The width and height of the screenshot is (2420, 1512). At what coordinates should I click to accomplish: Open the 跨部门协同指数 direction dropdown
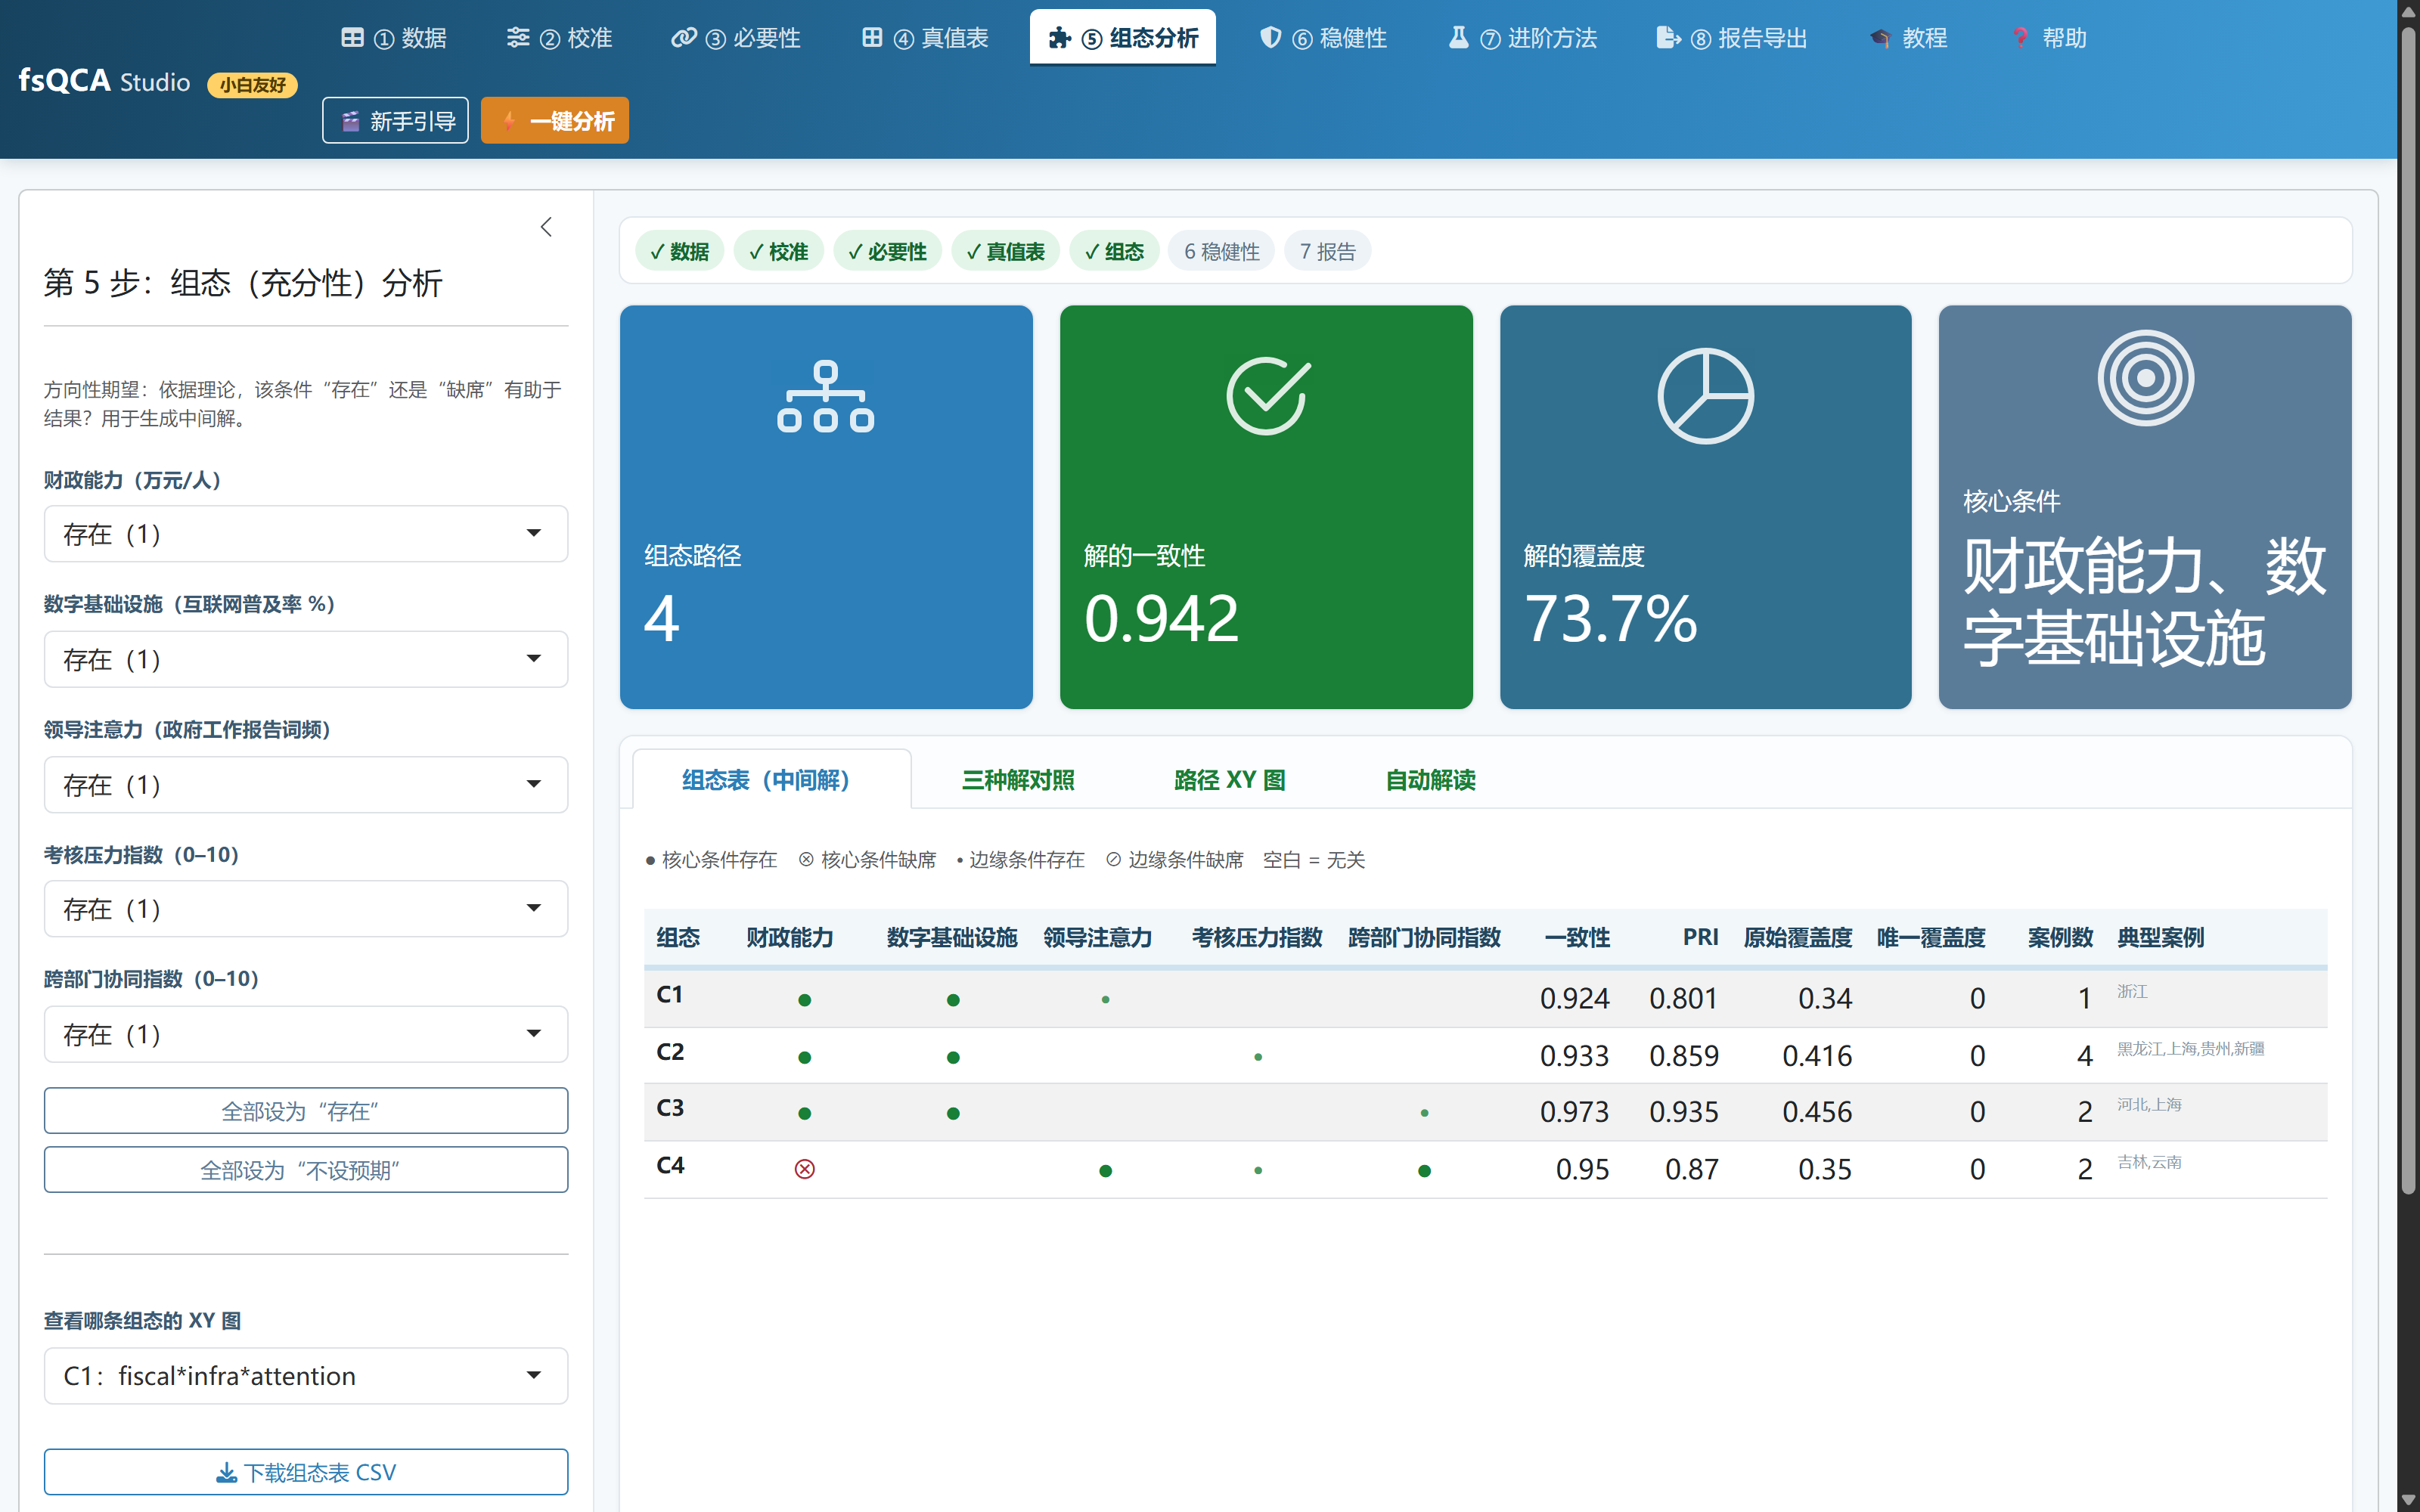point(306,1034)
